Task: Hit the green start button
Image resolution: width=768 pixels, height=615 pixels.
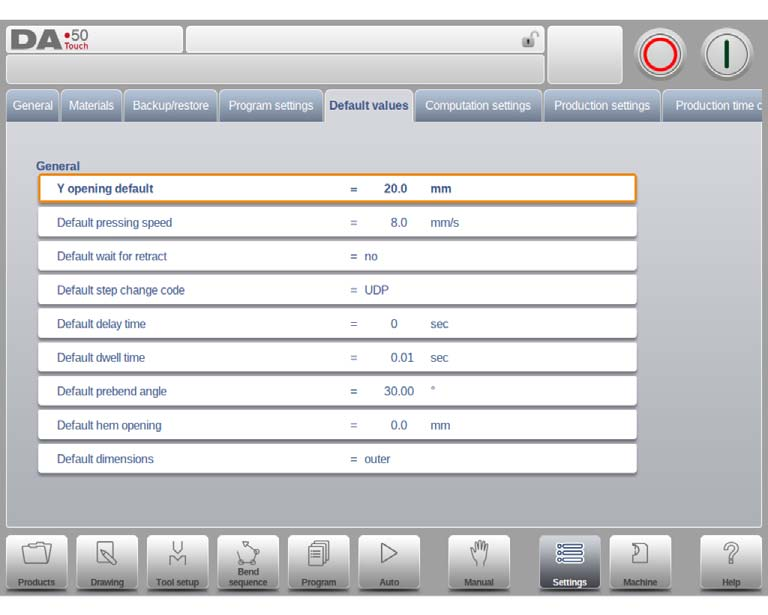Action: click(x=726, y=54)
